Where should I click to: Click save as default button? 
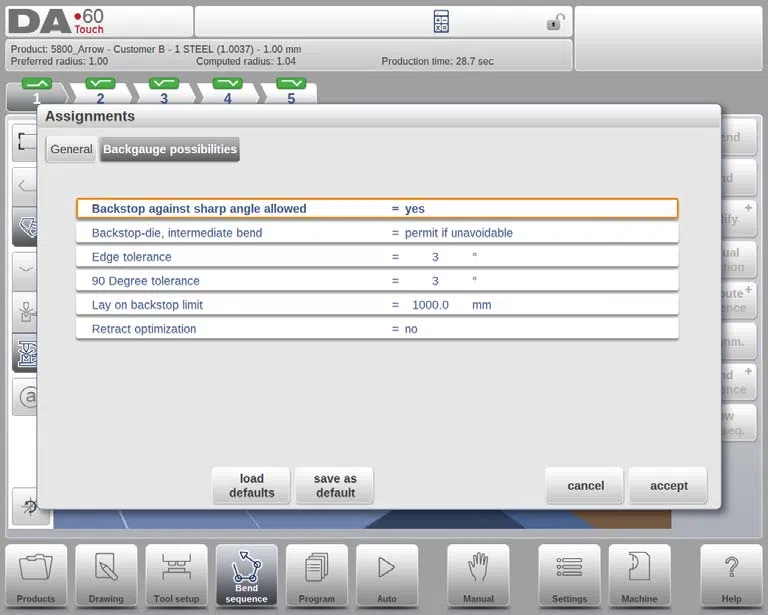click(335, 486)
